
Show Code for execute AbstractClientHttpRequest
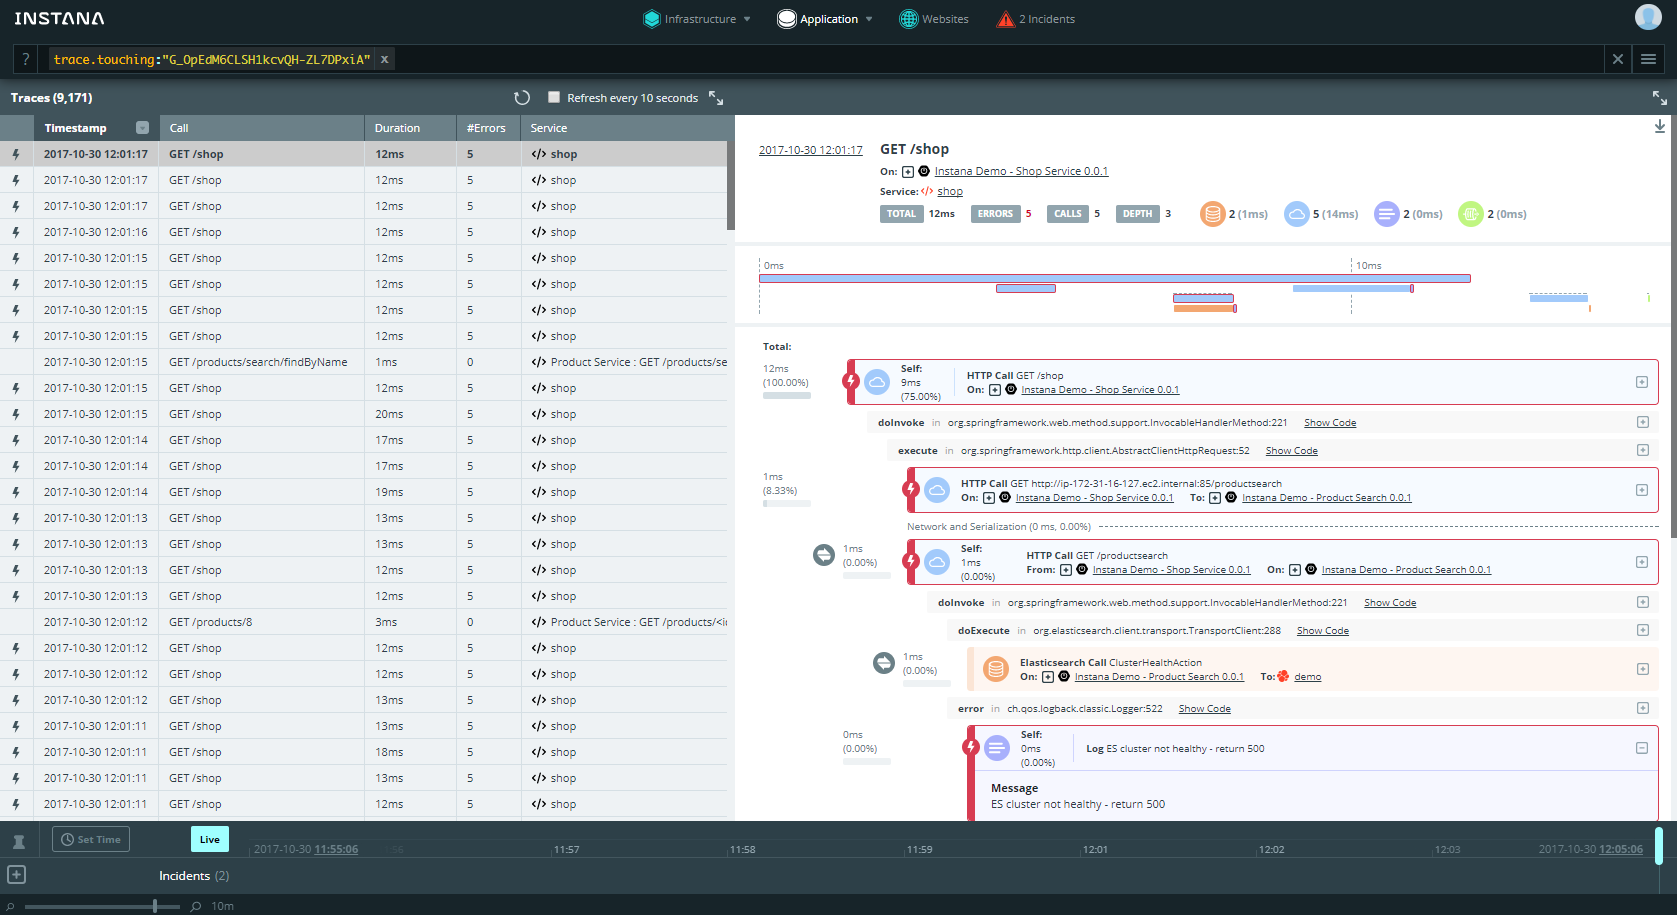pos(1291,451)
